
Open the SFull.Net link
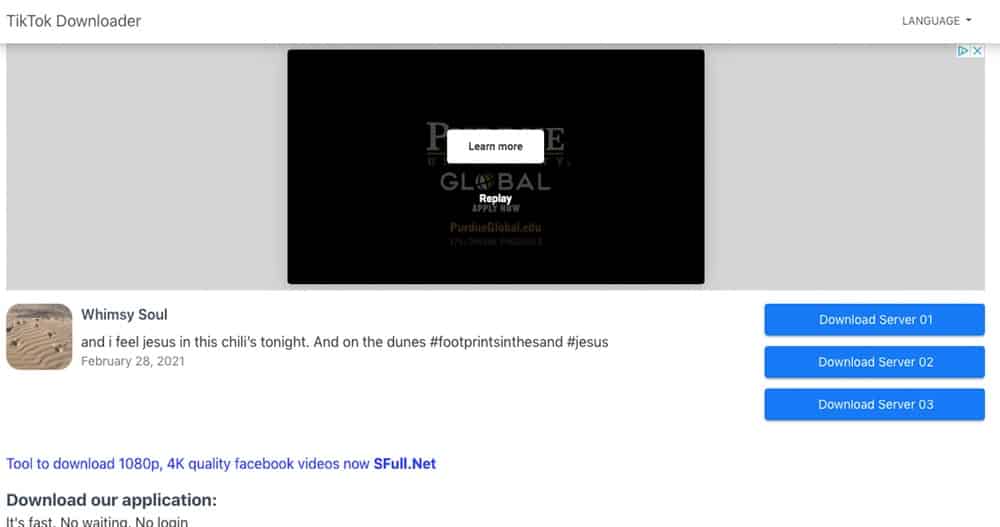405,464
